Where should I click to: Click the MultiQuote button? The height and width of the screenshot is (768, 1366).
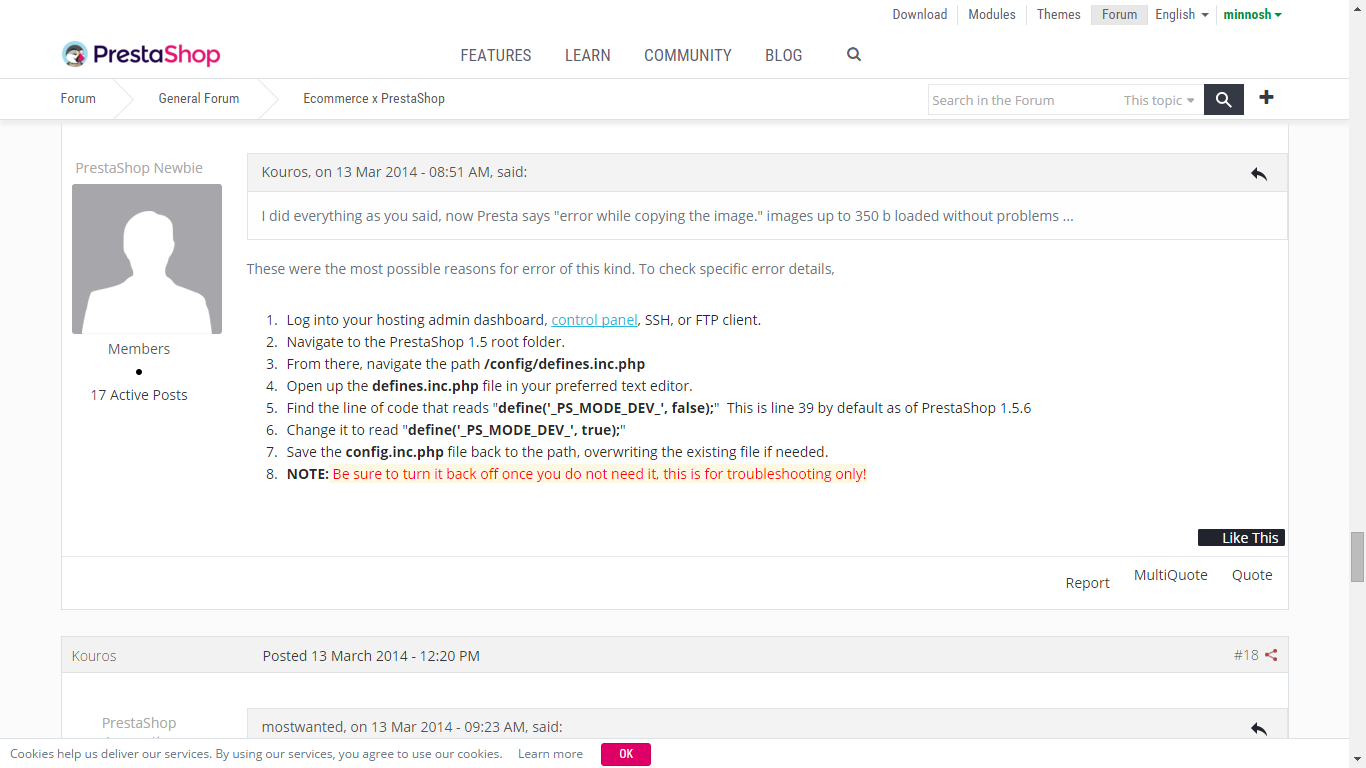pos(1171,575)
